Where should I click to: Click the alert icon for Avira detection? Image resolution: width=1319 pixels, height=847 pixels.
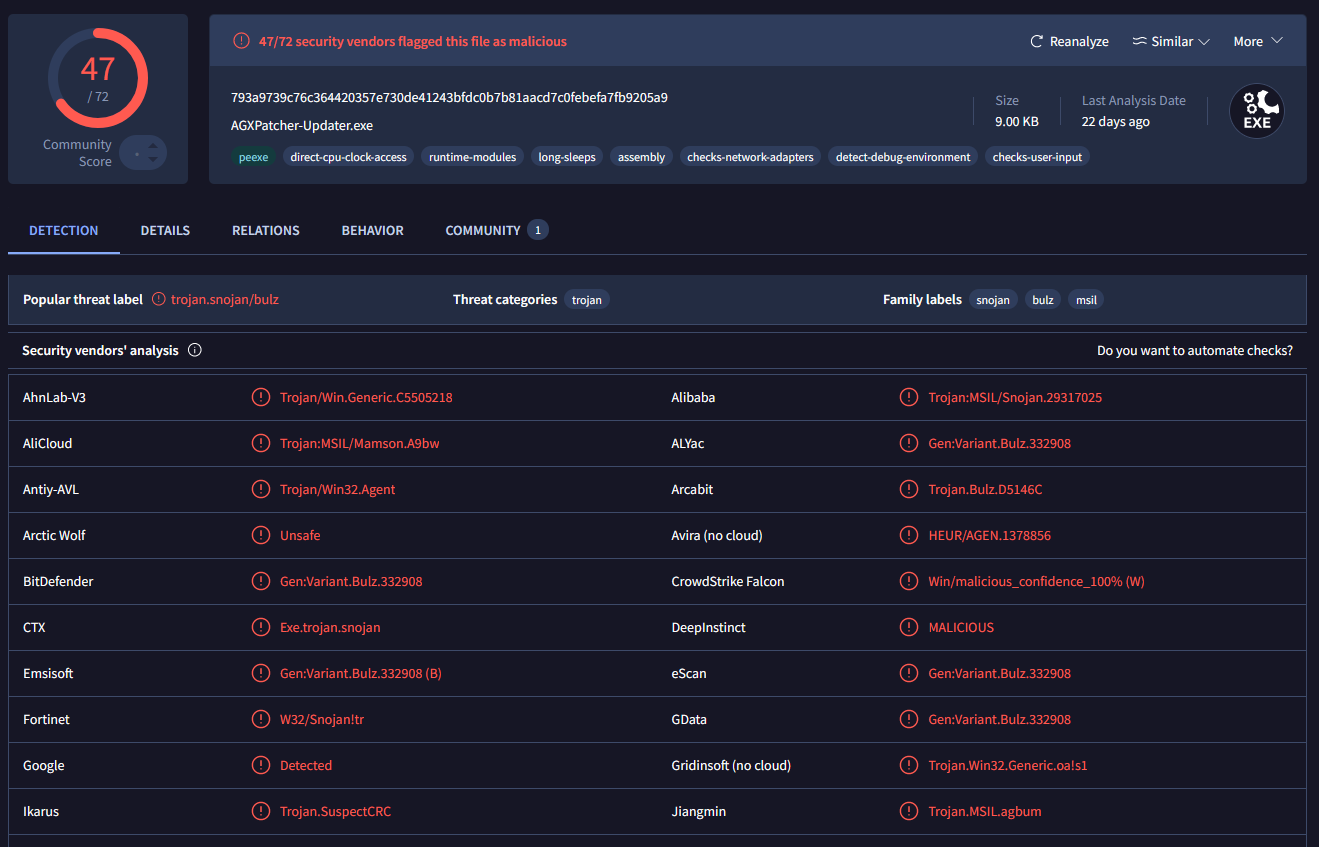[x=909, y=535]
